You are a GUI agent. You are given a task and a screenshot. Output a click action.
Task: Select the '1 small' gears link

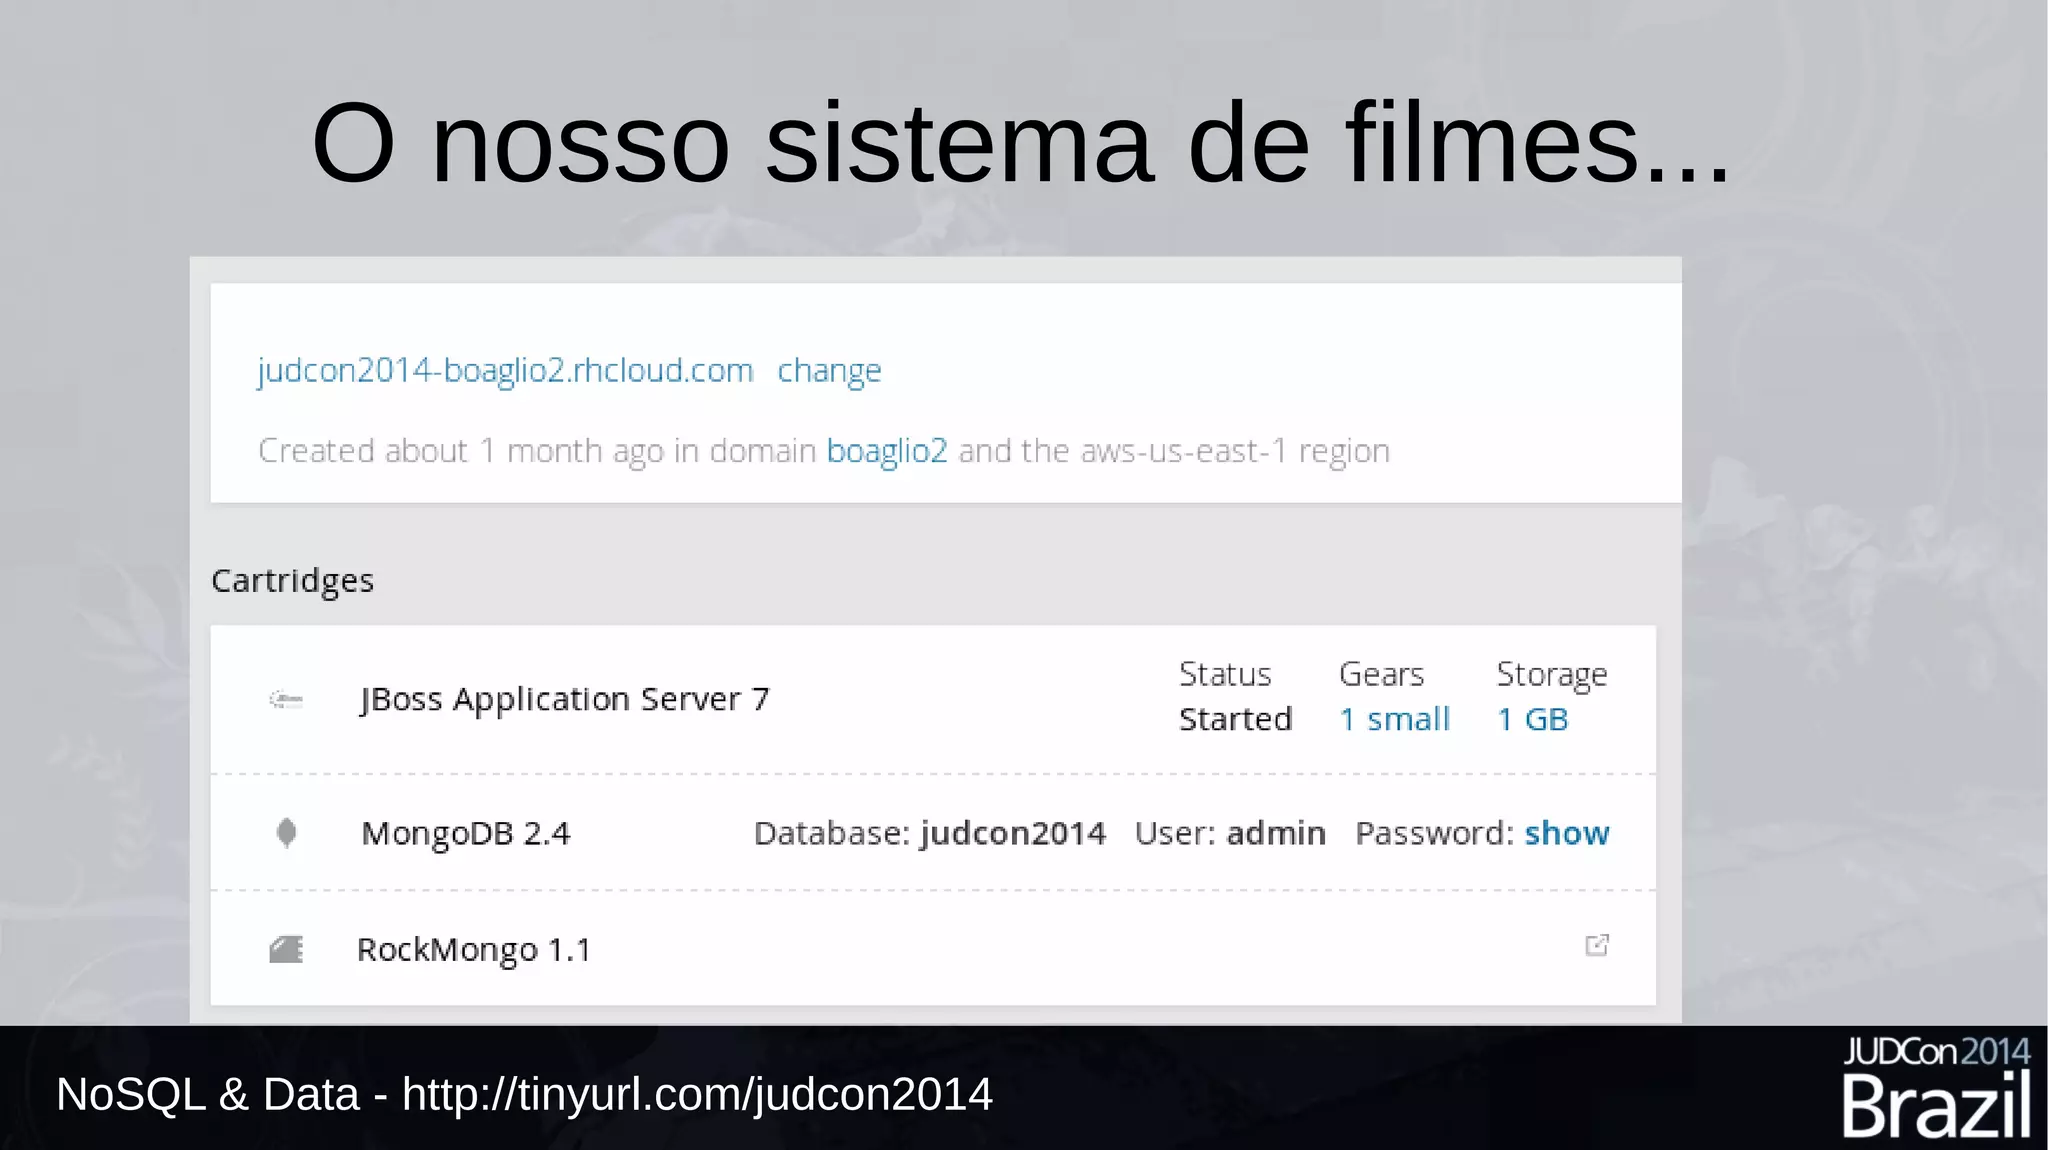click(x=1394, y=719)
